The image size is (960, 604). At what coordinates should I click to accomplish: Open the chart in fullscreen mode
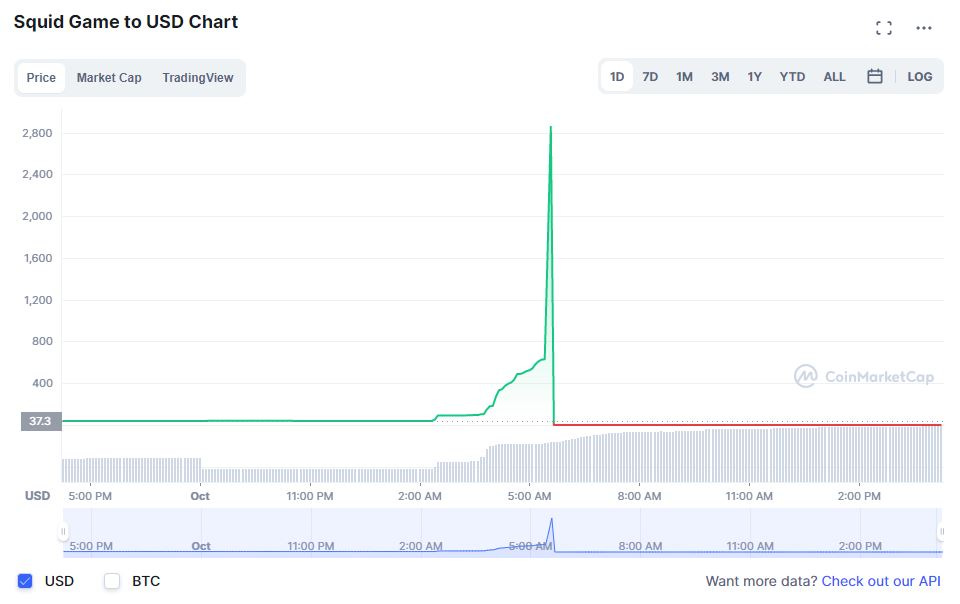tap(883, 28)
